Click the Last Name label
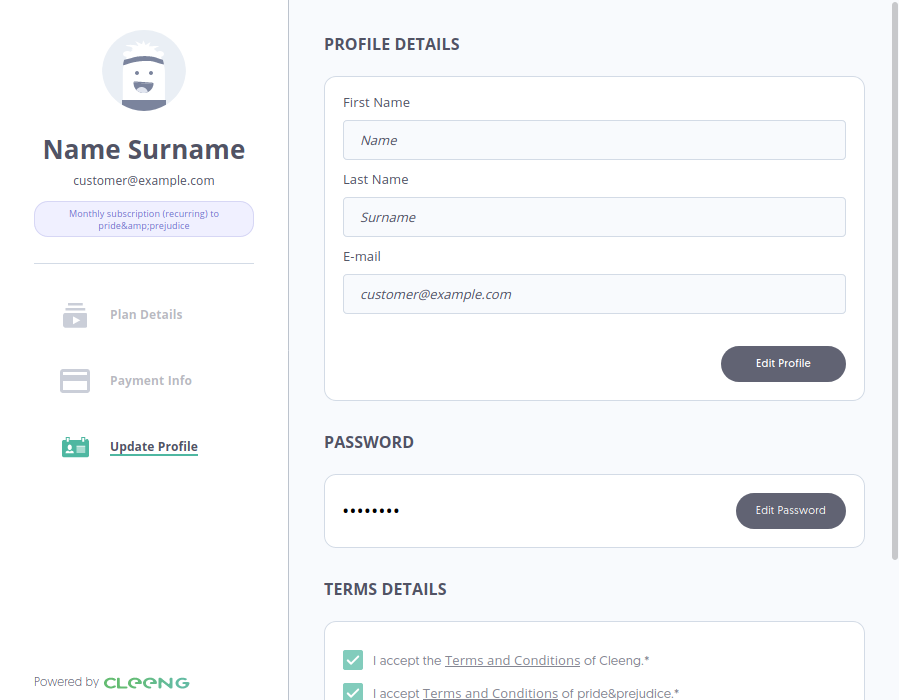 tap(376, 179)
